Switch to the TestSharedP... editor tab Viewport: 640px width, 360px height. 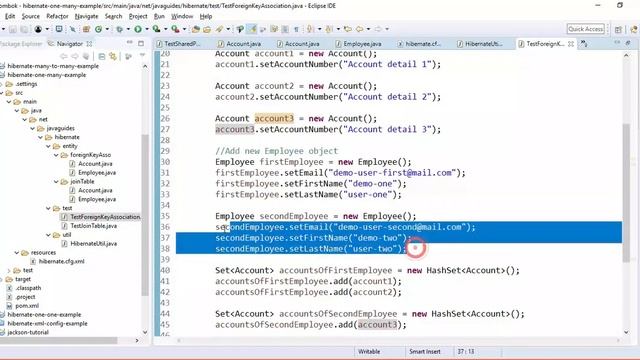click(178, 44)
